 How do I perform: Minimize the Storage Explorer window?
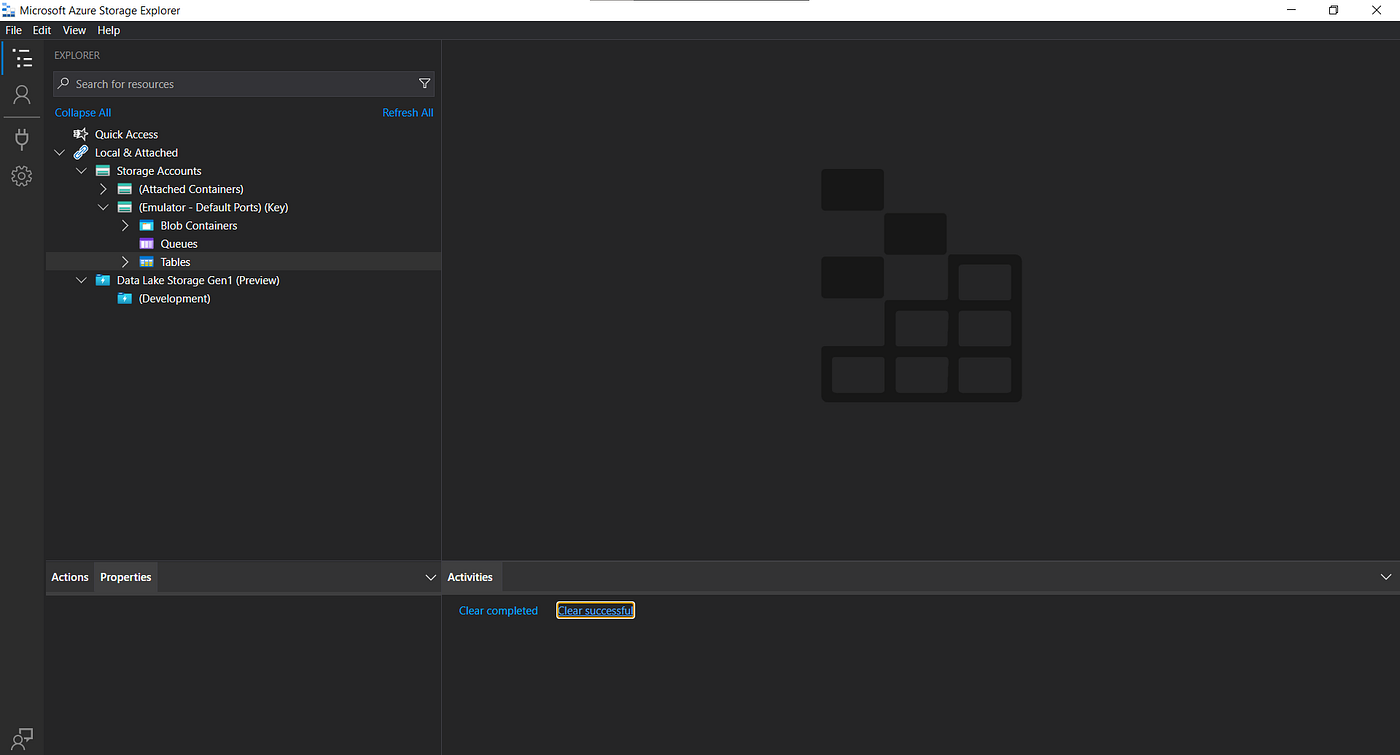1289,10
